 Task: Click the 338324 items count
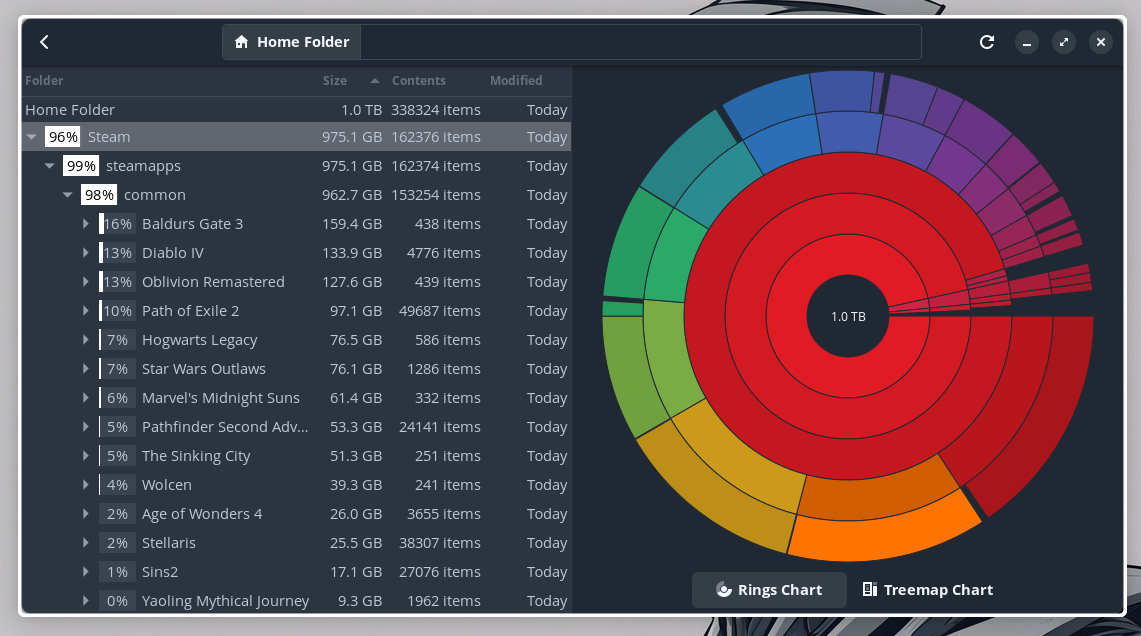click(436, 110)
